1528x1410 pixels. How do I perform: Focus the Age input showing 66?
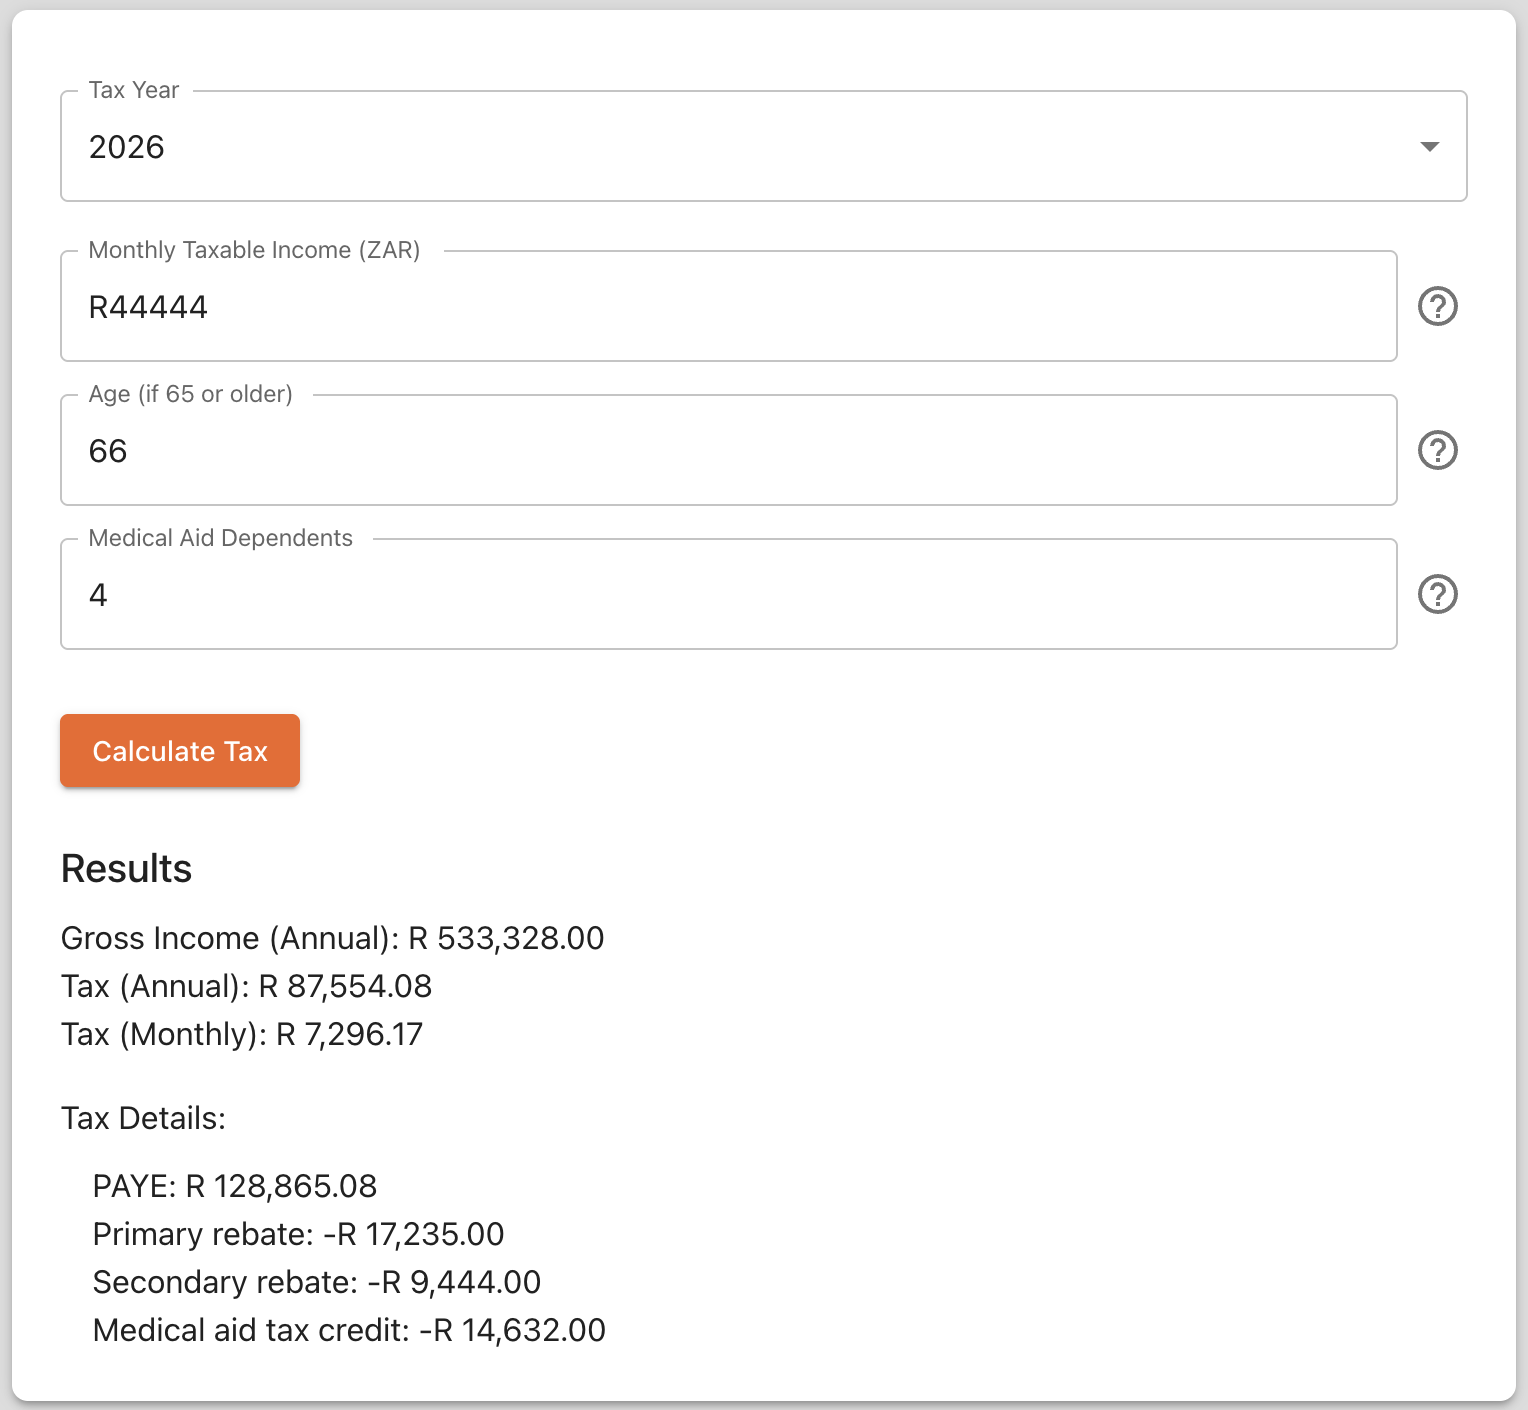tap(729, 450)
